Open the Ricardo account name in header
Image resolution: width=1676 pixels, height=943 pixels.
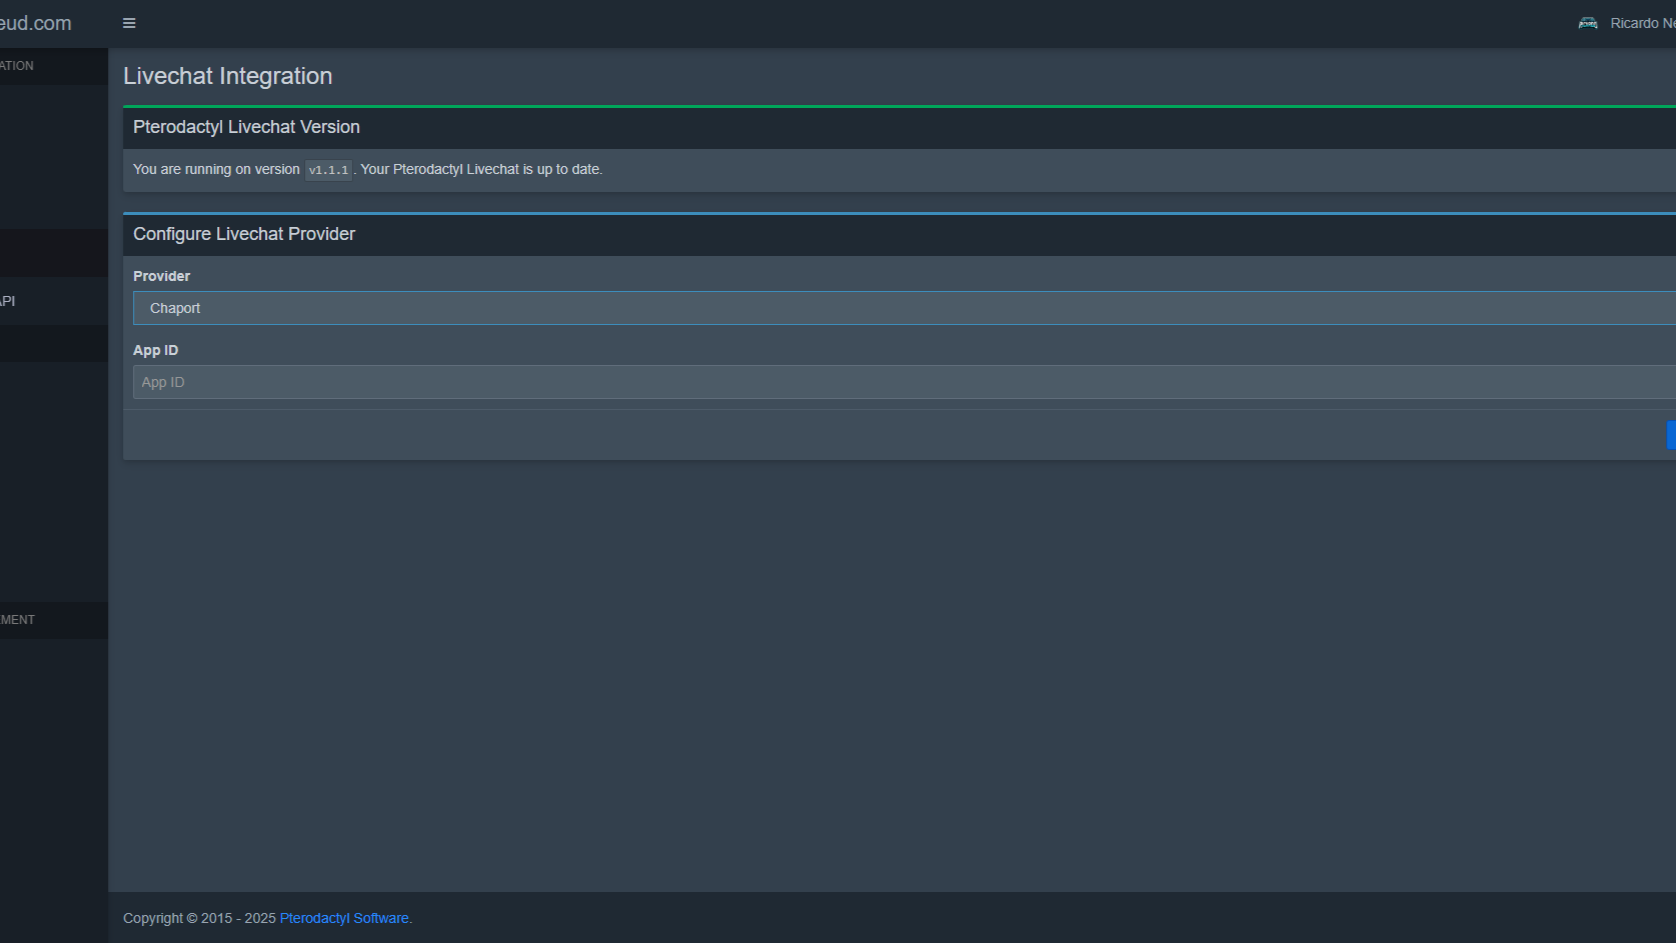(x=1641, y=23)
